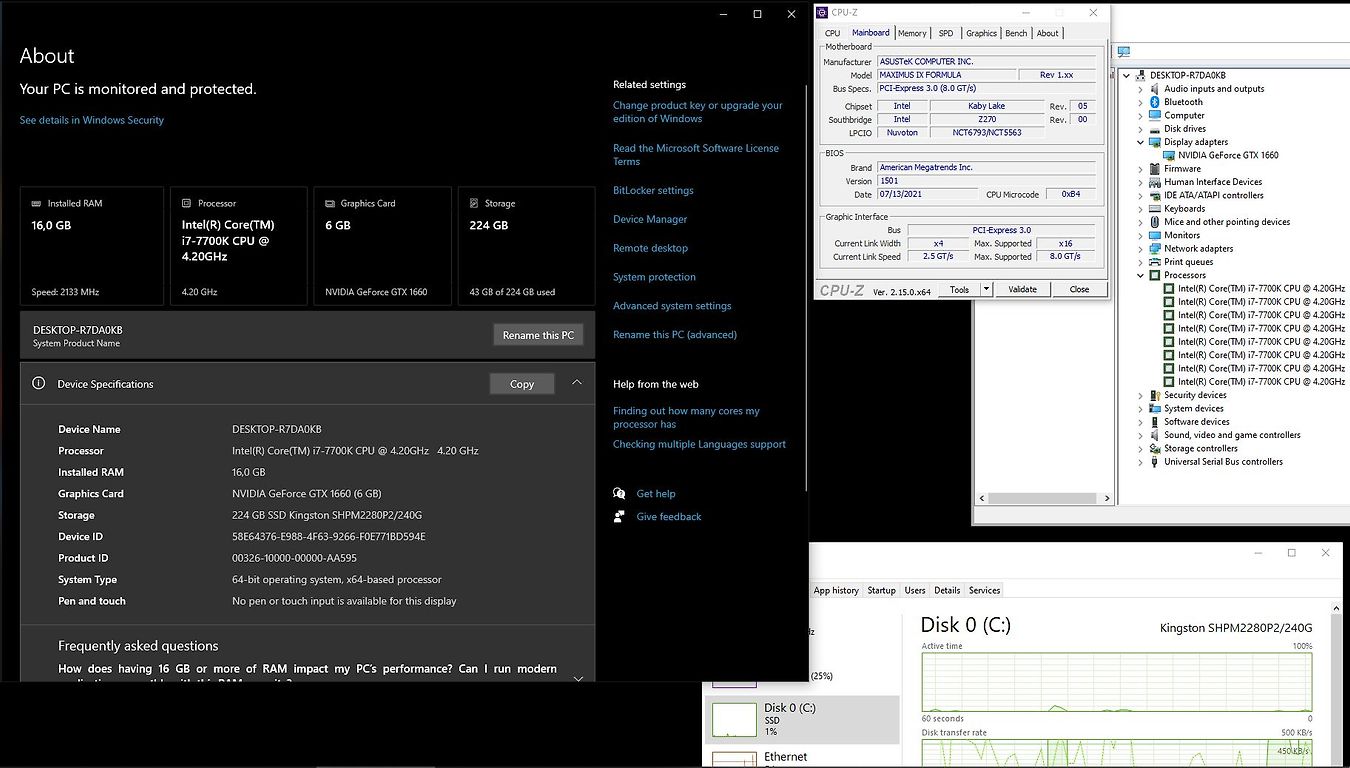Open the Memory tab in CPU-Z

[x=912, y=33]
